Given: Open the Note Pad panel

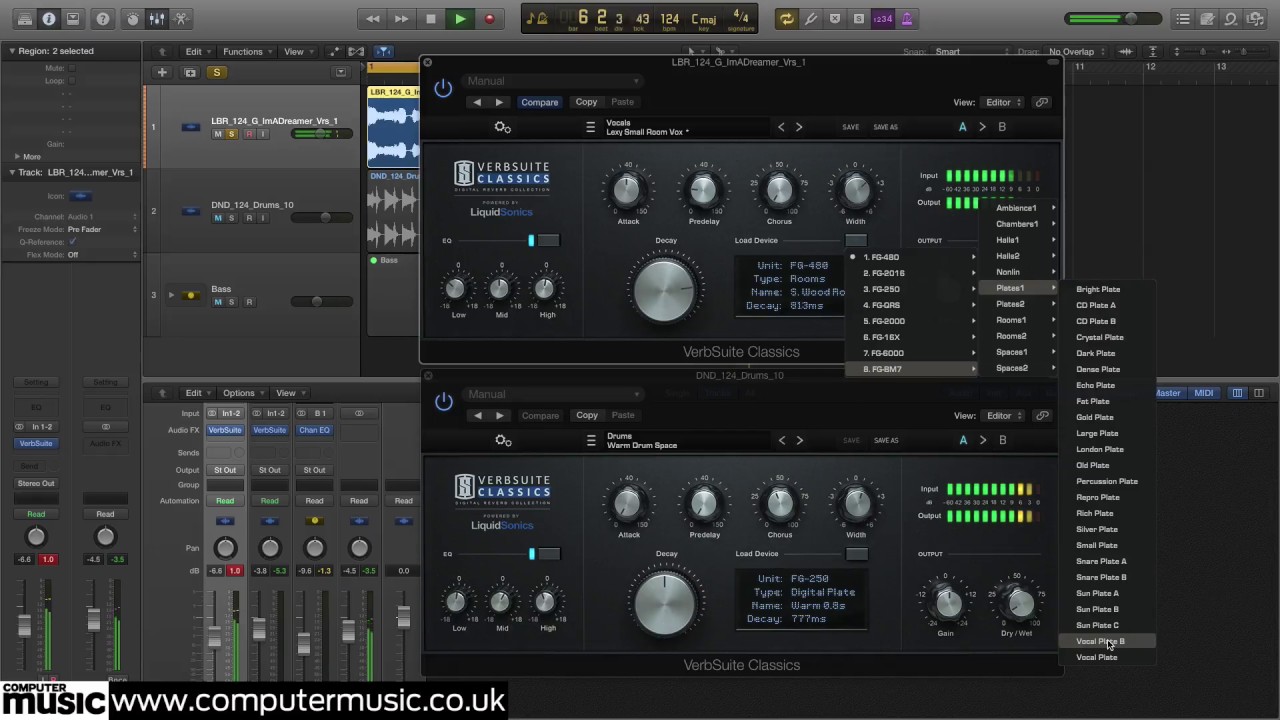Looking at the screenshot, I should tap(1208, 19).
